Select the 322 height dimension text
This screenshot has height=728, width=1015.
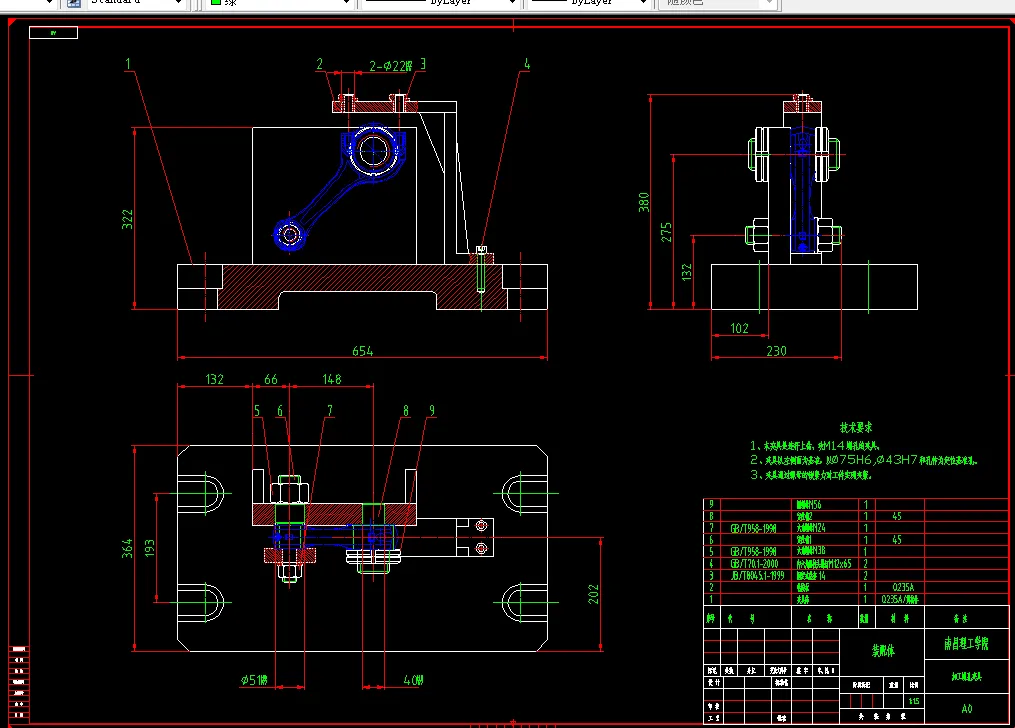tap(127, 219)
